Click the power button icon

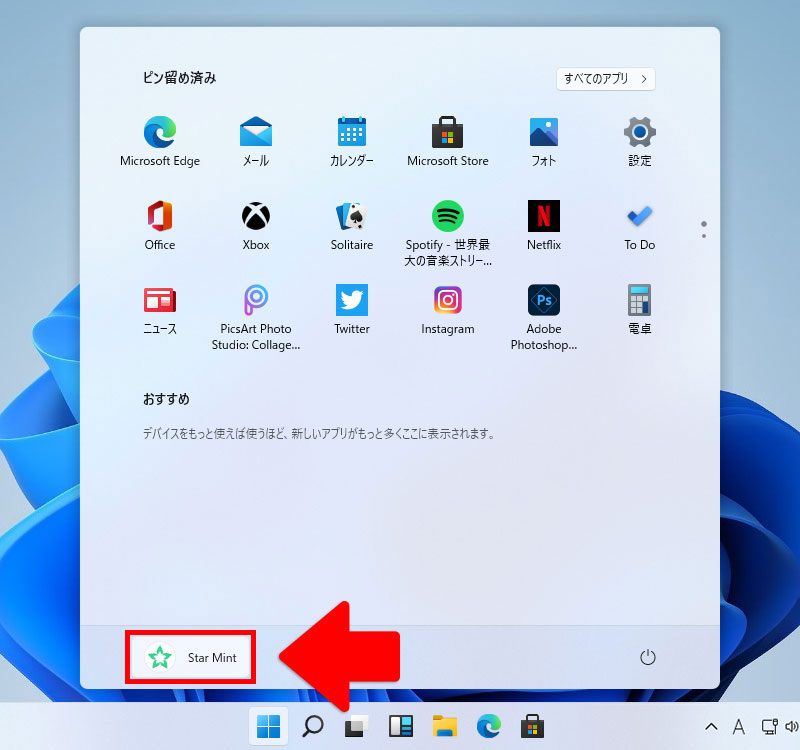click(x=647, y=657)
